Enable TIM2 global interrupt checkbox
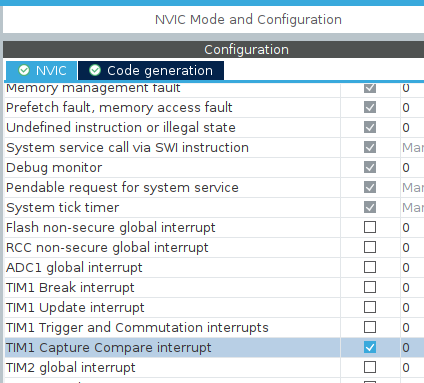Image resolution: width=424 pixels, height=383 pixels. (x=370, y=367)
